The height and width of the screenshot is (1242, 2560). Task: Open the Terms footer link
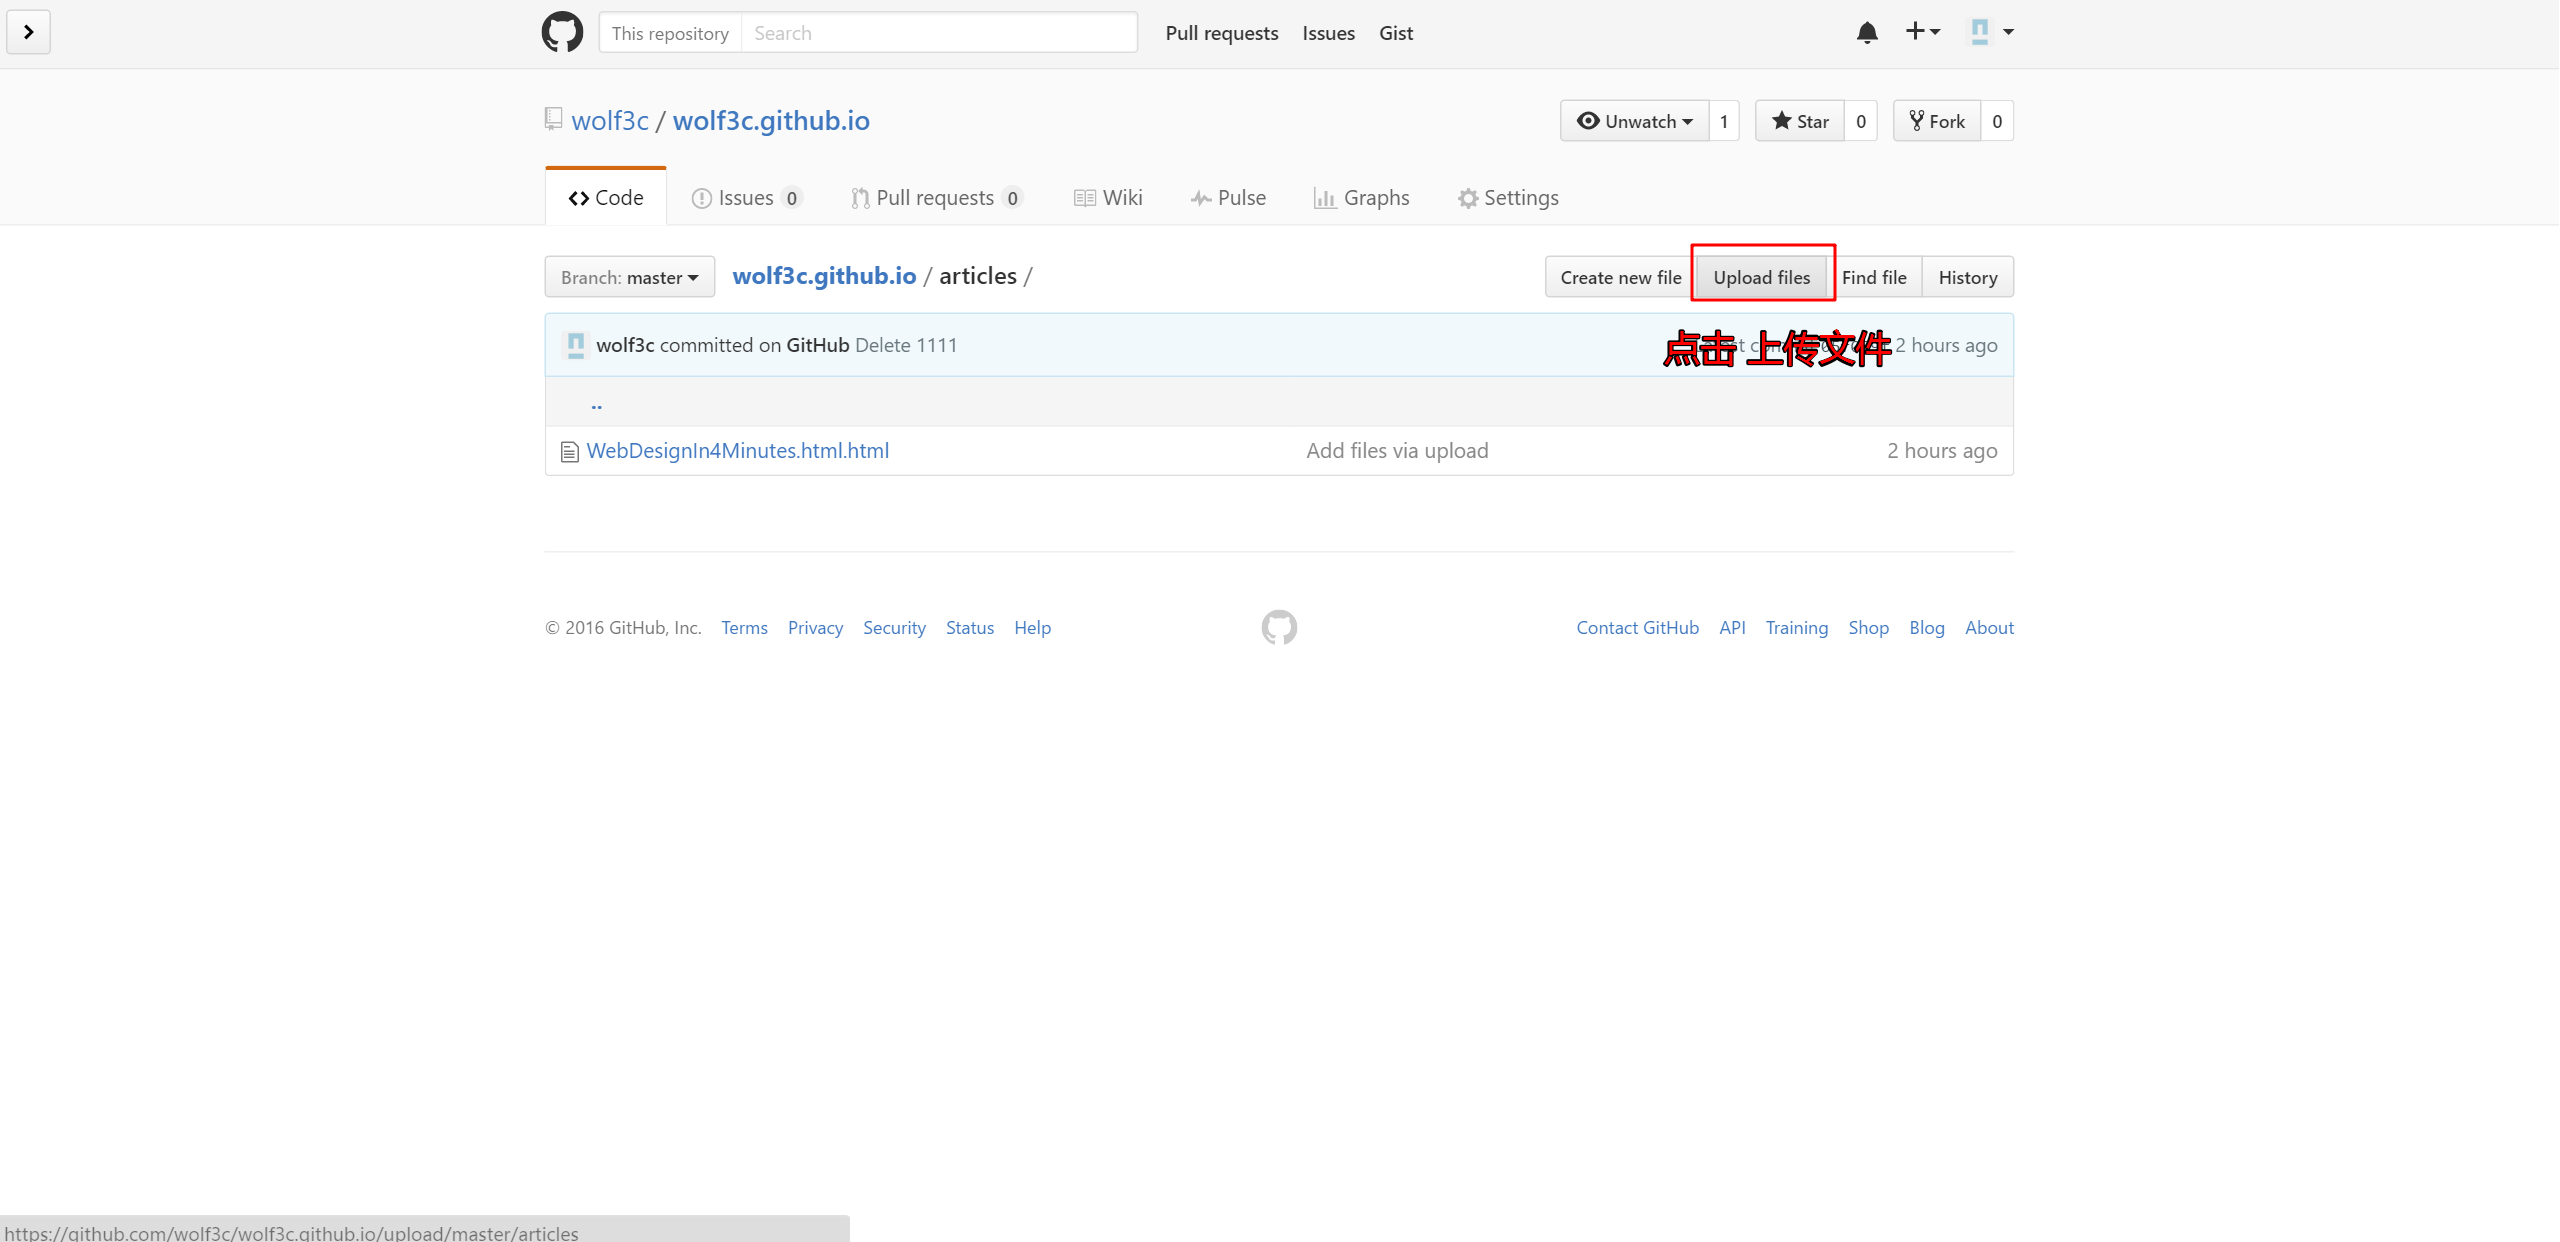[x=744, y=628]
